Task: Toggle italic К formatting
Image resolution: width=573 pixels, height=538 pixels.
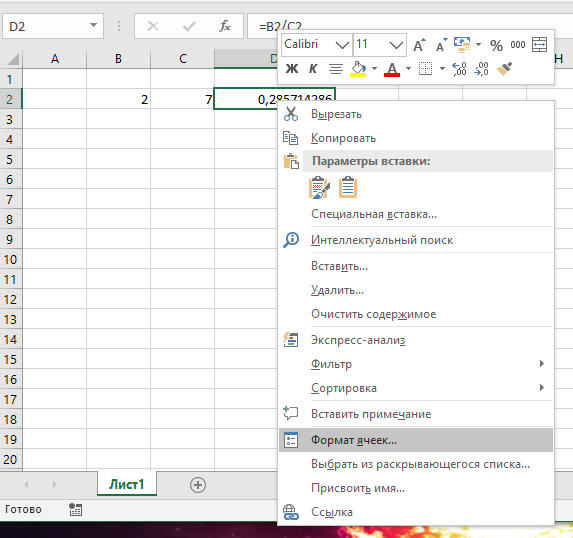Action: click(313, 68)
